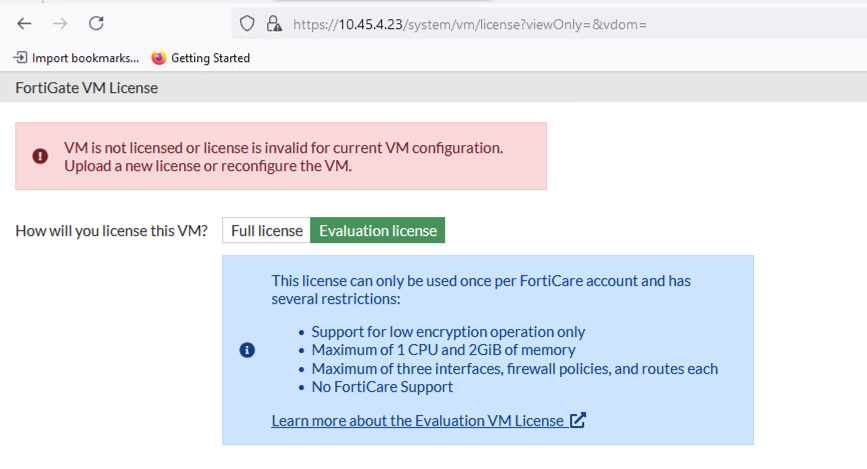The height and width of the screenshot is (469, 867).
Task: Click the VM is not licensed warning text
Action: 284,157
